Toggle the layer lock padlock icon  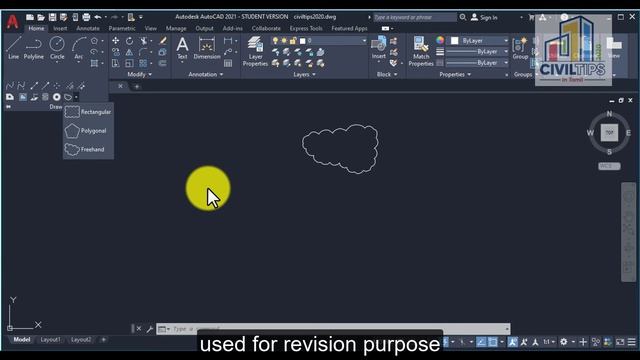293,41
